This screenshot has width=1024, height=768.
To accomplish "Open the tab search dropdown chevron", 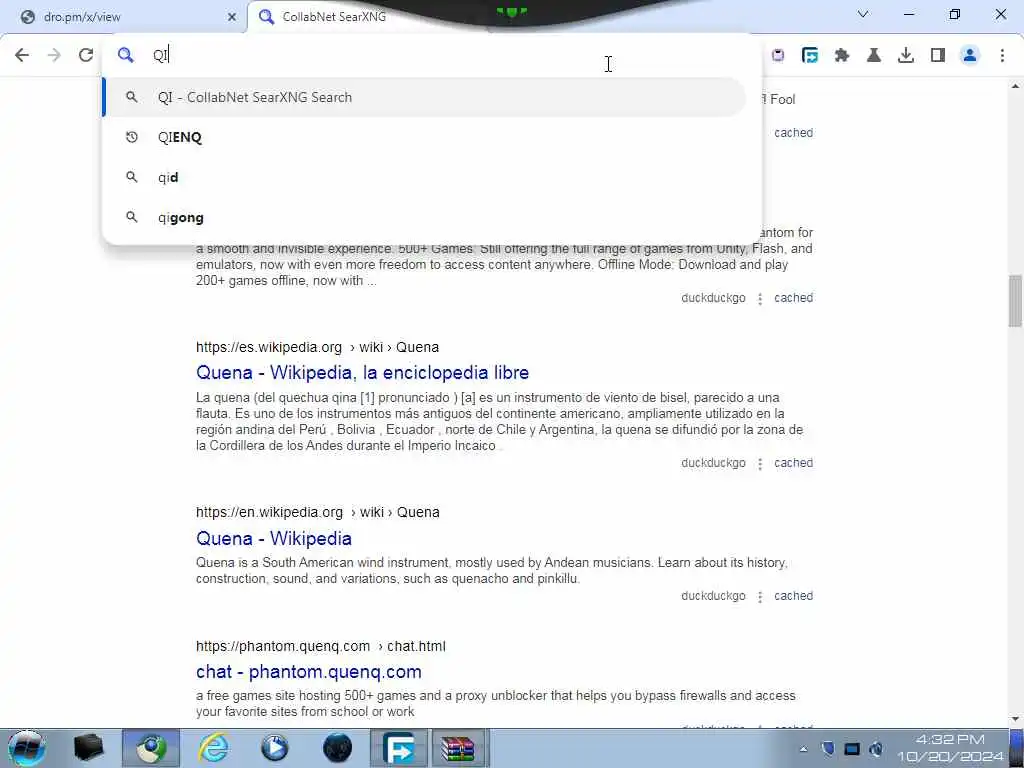I will (863, 14).
